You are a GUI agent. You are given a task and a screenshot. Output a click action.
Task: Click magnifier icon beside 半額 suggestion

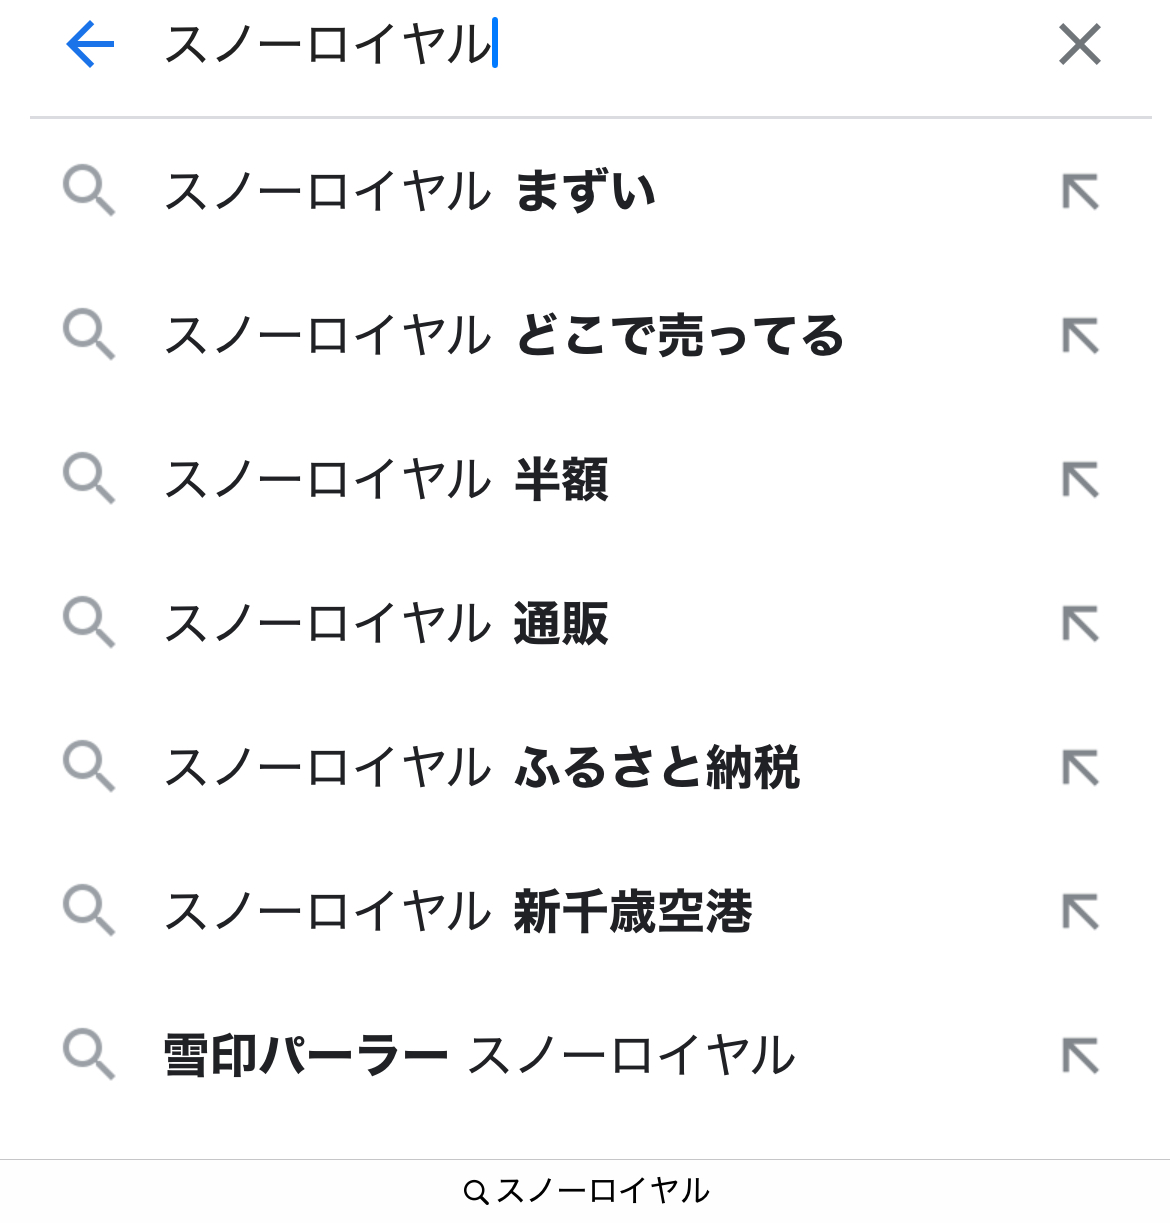click(x=89, y=479)
